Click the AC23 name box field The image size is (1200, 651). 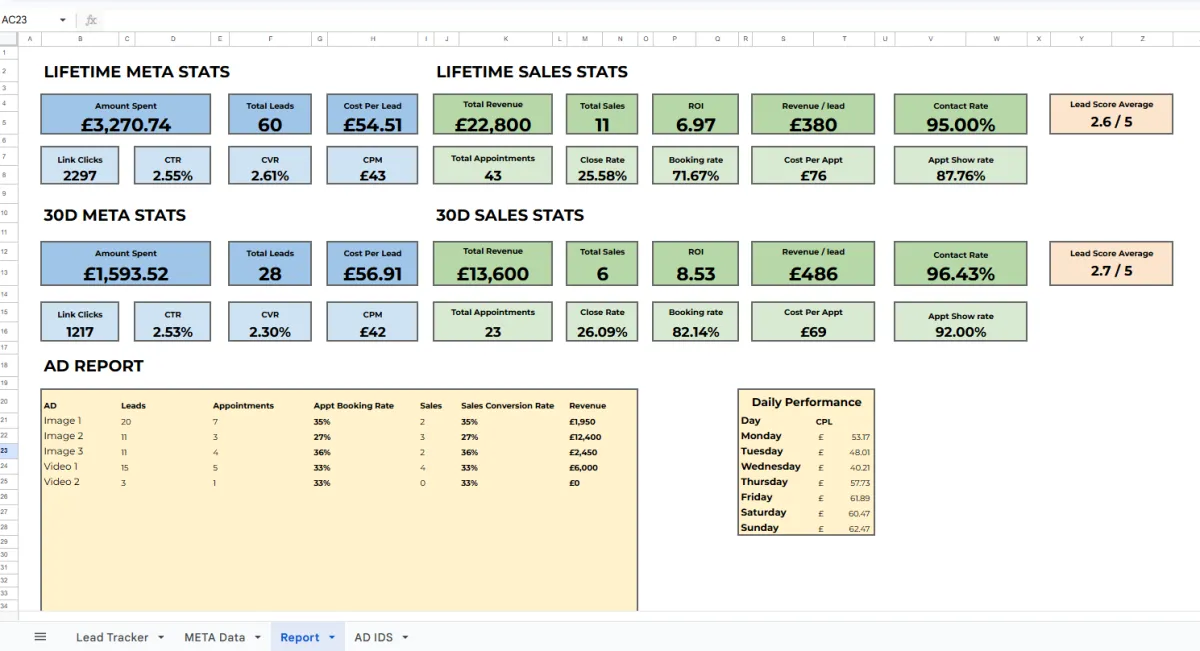click(28, 20)
